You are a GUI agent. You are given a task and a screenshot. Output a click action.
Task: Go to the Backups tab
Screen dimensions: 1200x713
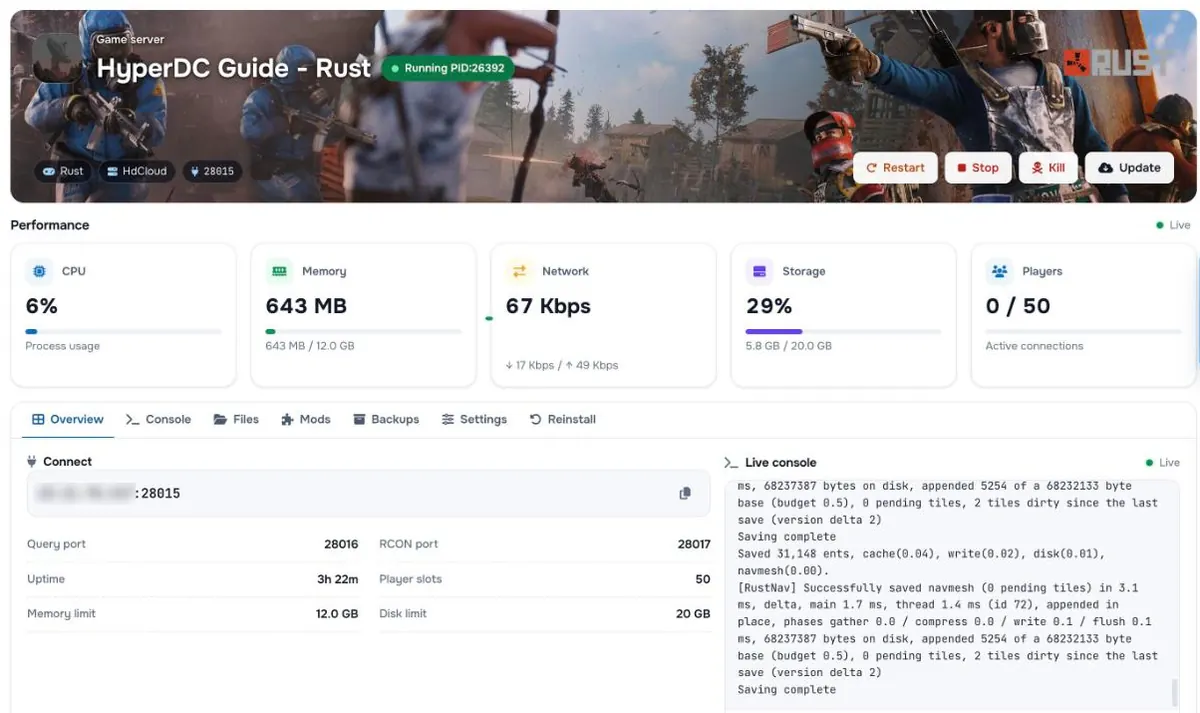click(x=386, y=419)
